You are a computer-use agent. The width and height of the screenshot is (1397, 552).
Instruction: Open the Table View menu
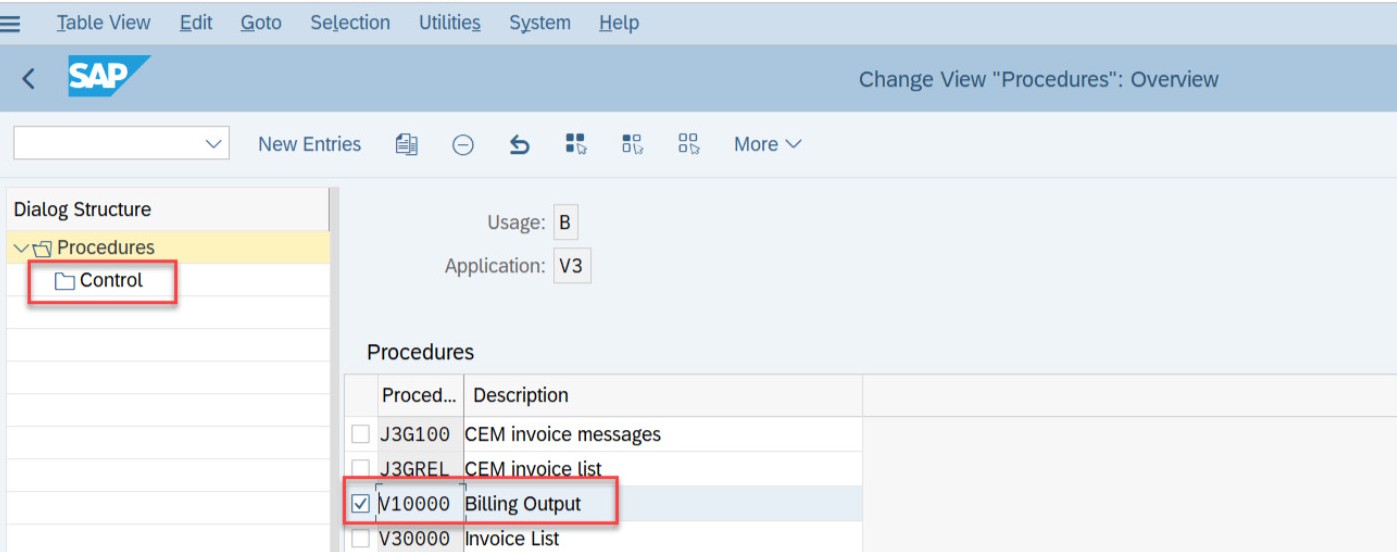click(x=103, y=22)
